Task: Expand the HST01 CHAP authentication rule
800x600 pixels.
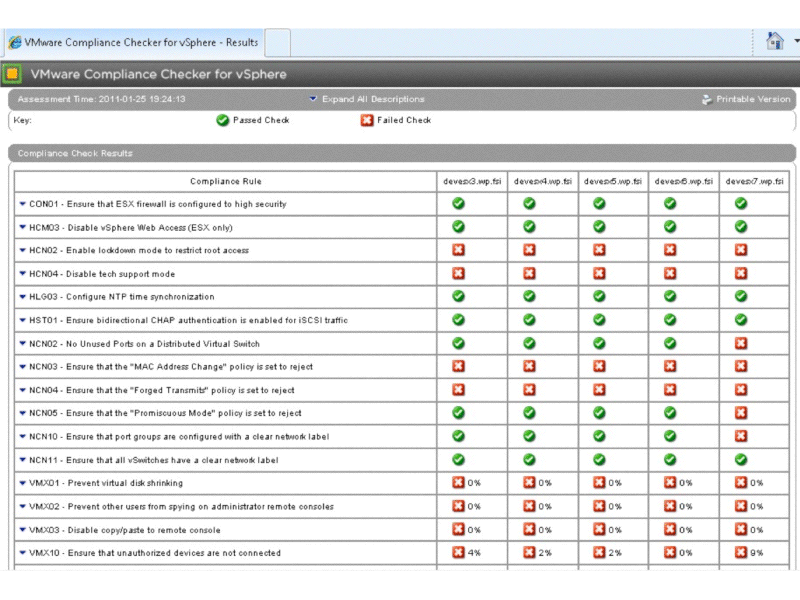Action: [22, 320]
